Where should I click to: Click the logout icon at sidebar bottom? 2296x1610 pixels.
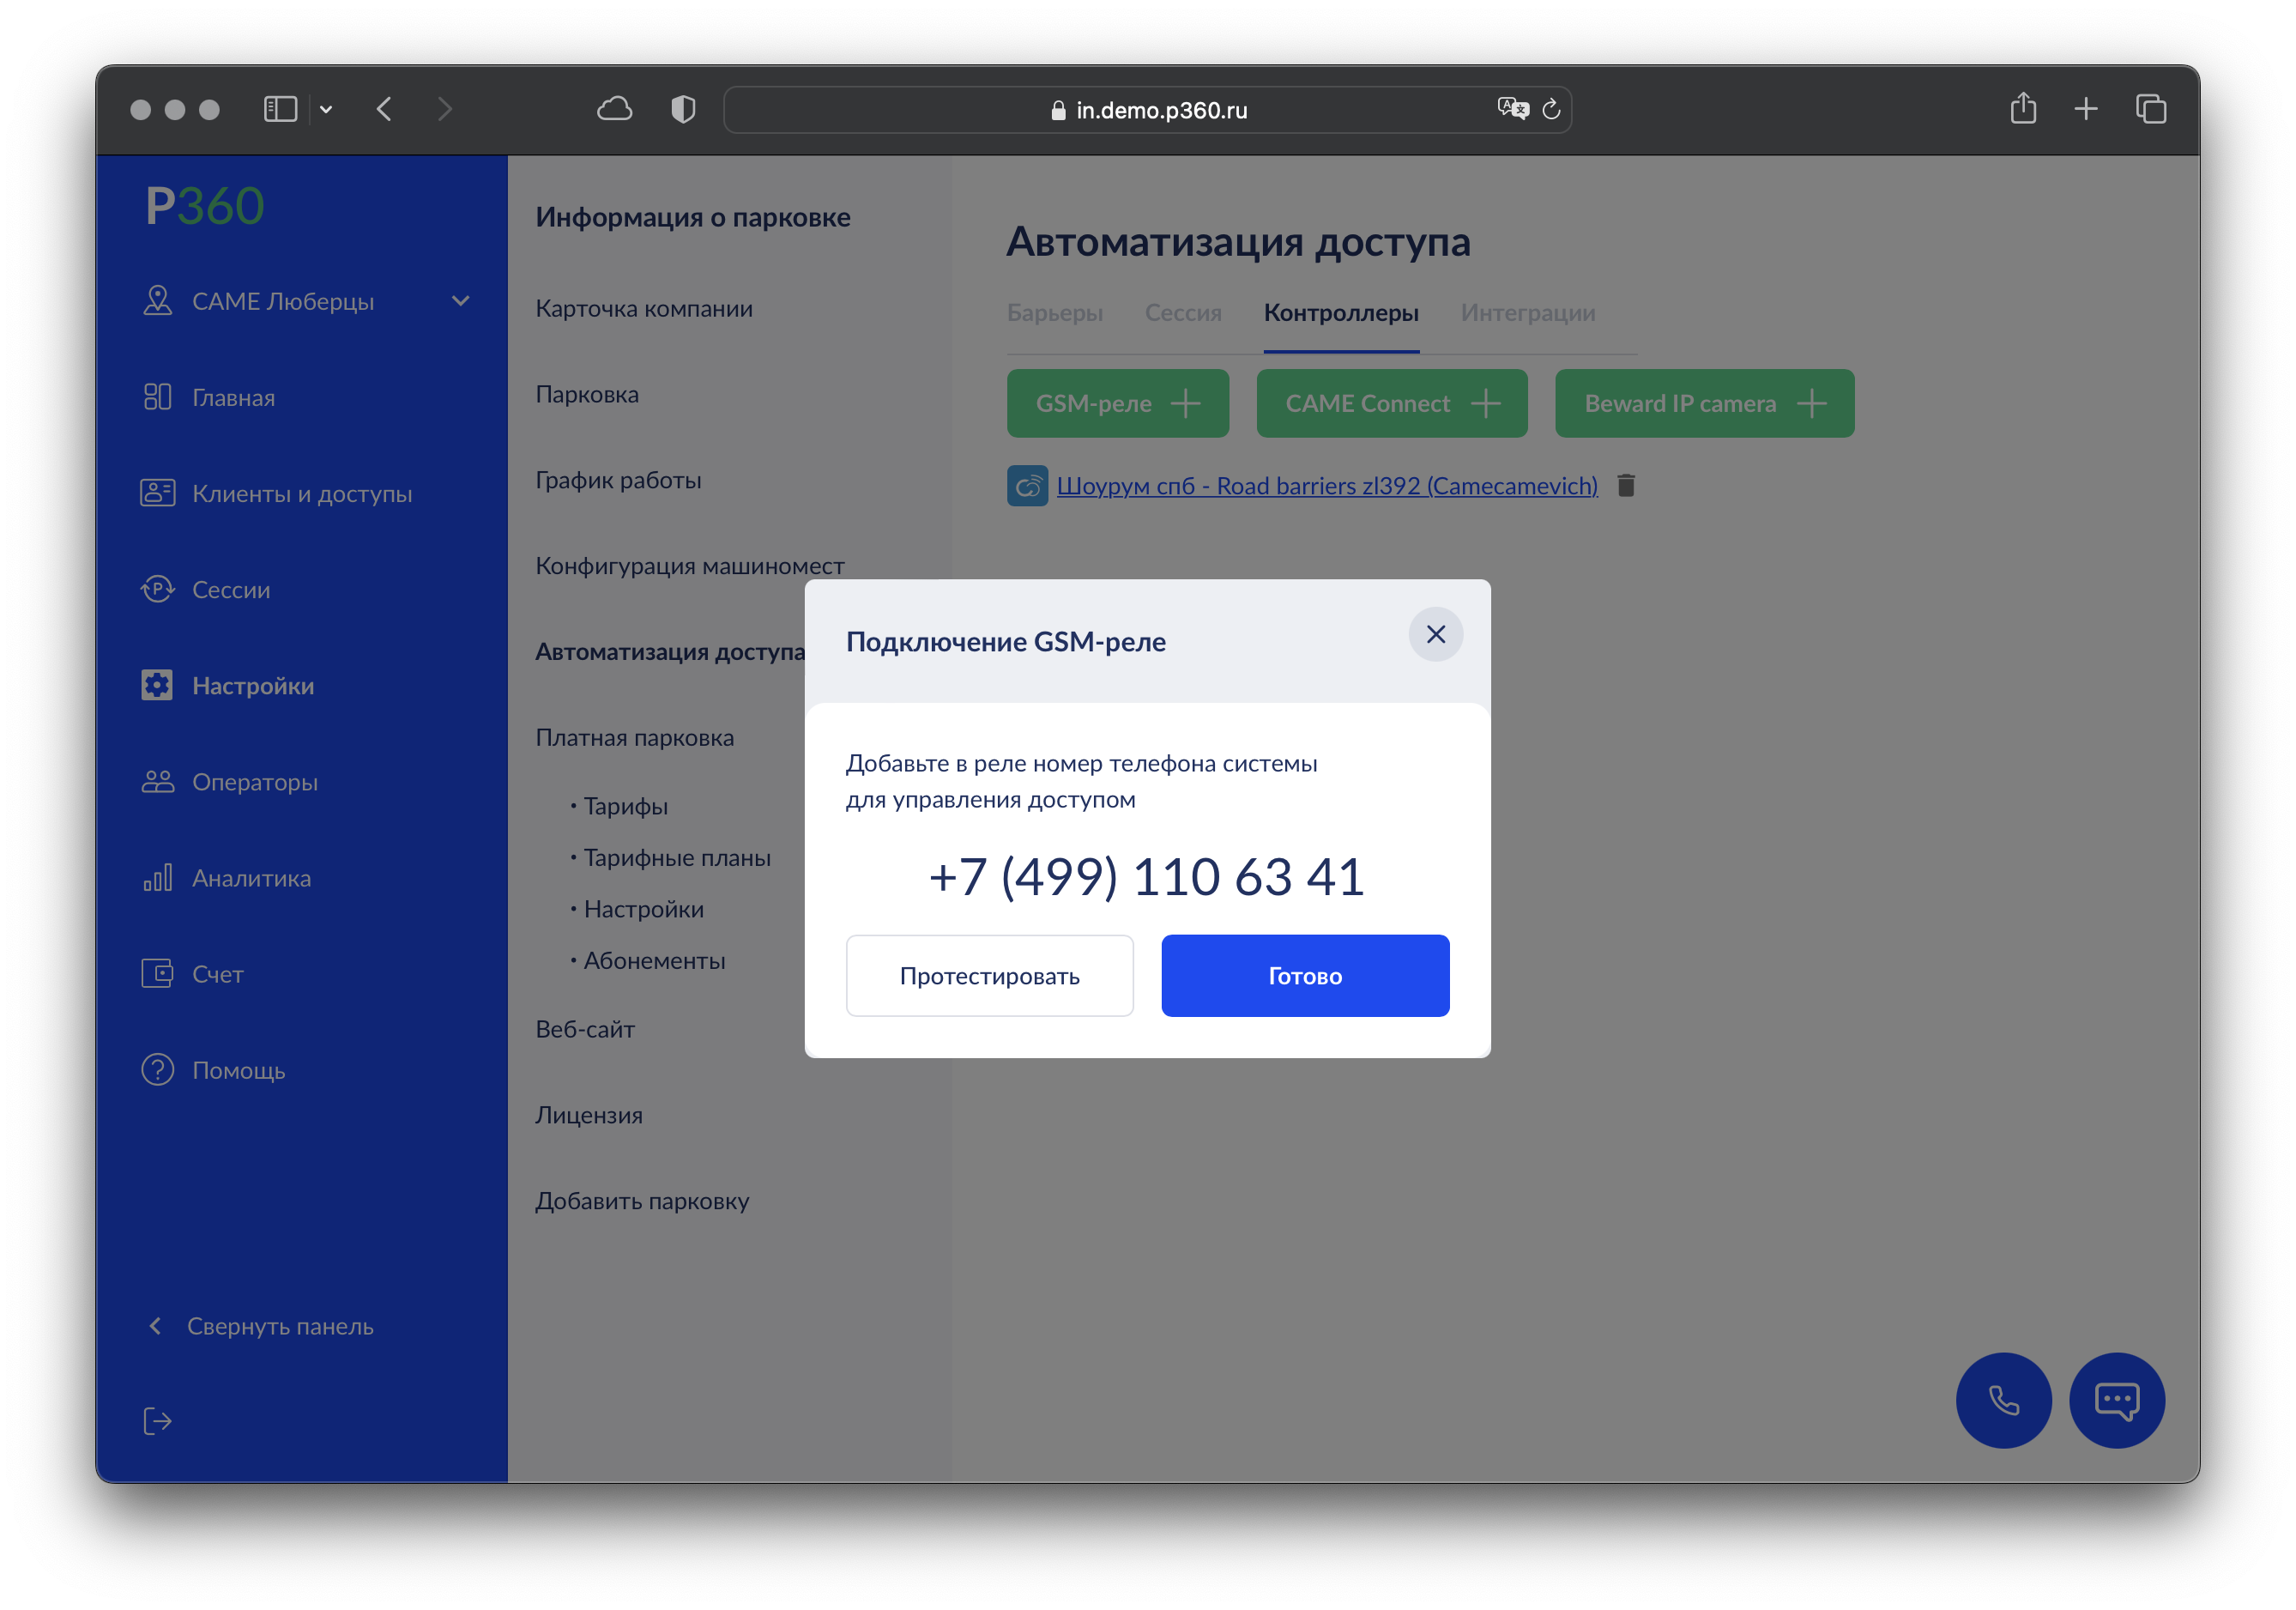click(x=157, y=1421)
